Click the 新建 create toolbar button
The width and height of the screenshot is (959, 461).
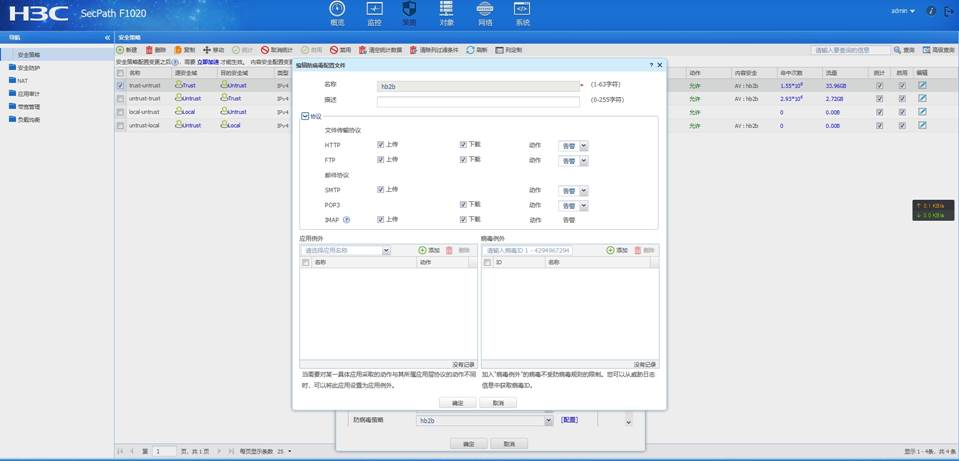[x=127, y=50]
